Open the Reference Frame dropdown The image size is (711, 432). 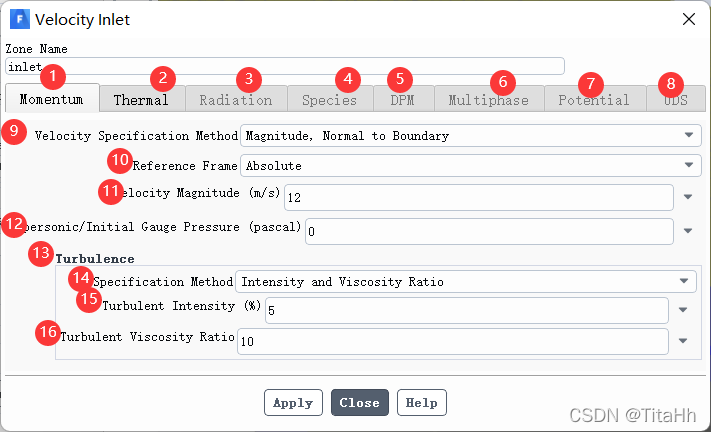[x=688, y=165]
